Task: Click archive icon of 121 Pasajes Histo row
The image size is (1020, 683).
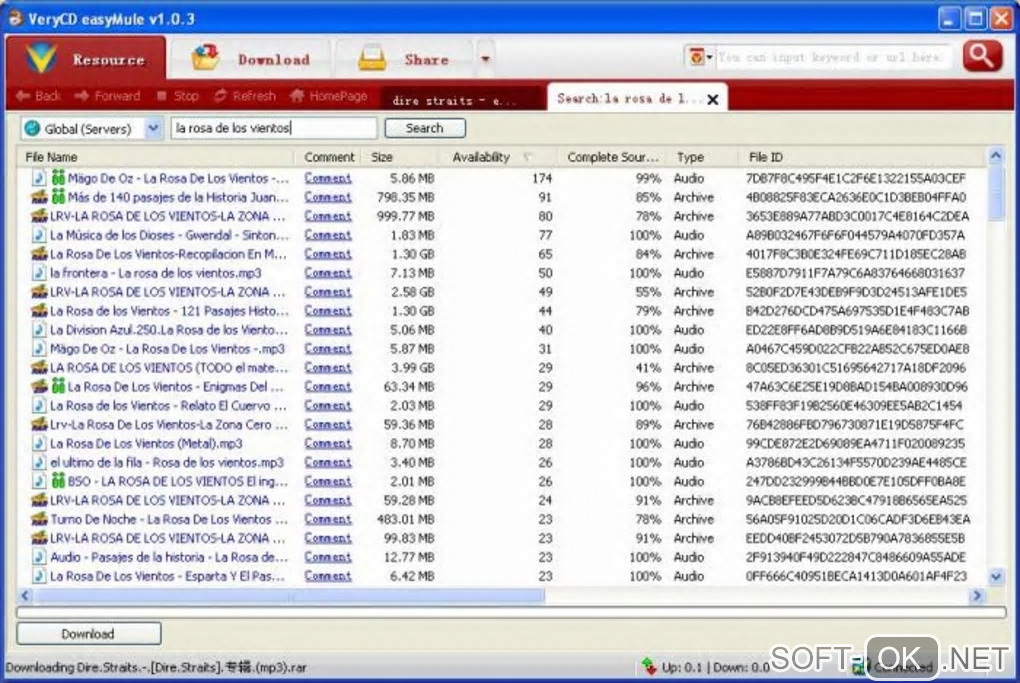Action: click(39, 310)
